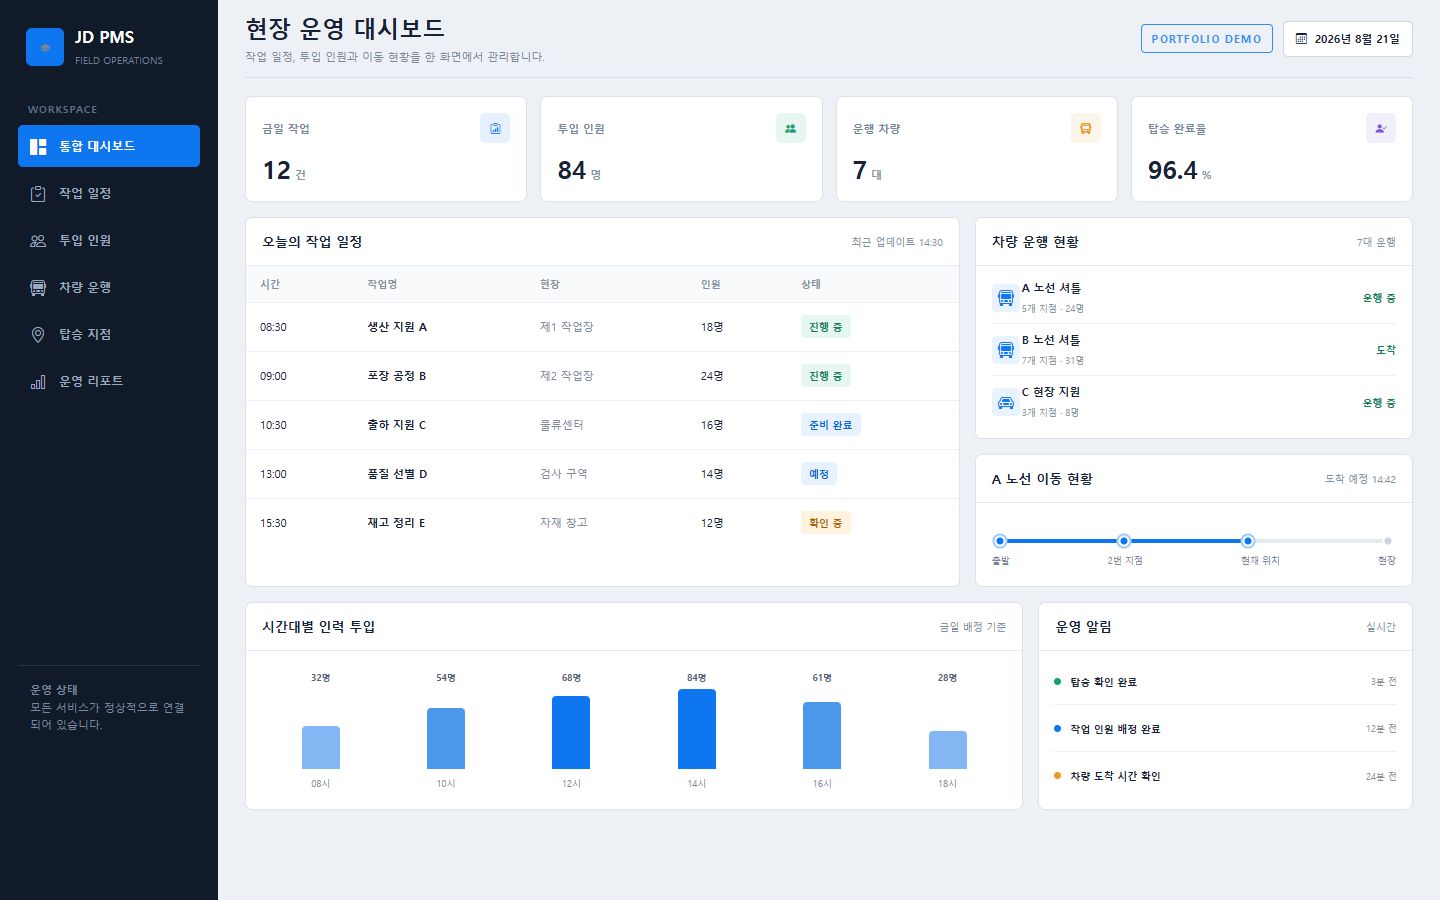The image size is (1440, 900).
Task: Open the 통합 대시보드 menu item
Action: 109,146
